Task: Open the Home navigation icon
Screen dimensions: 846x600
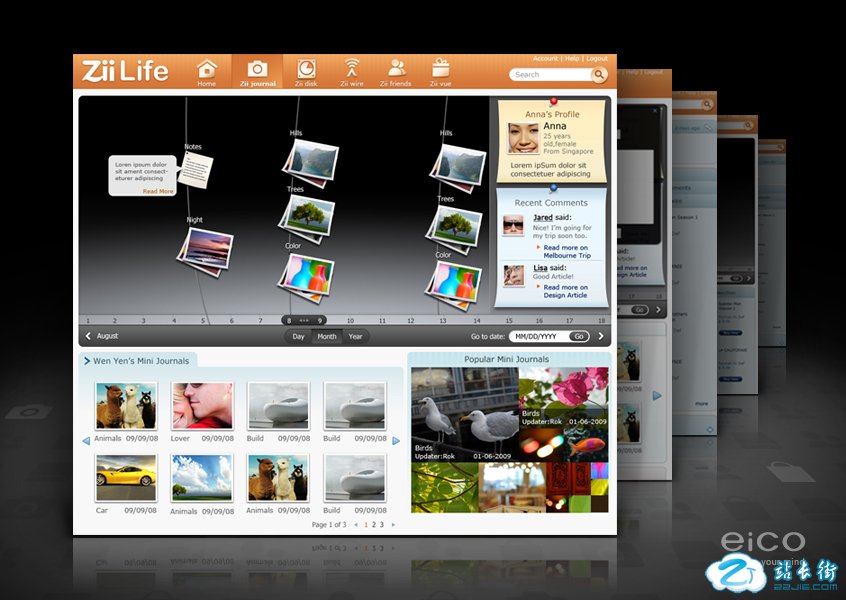Action: (207, 69)
